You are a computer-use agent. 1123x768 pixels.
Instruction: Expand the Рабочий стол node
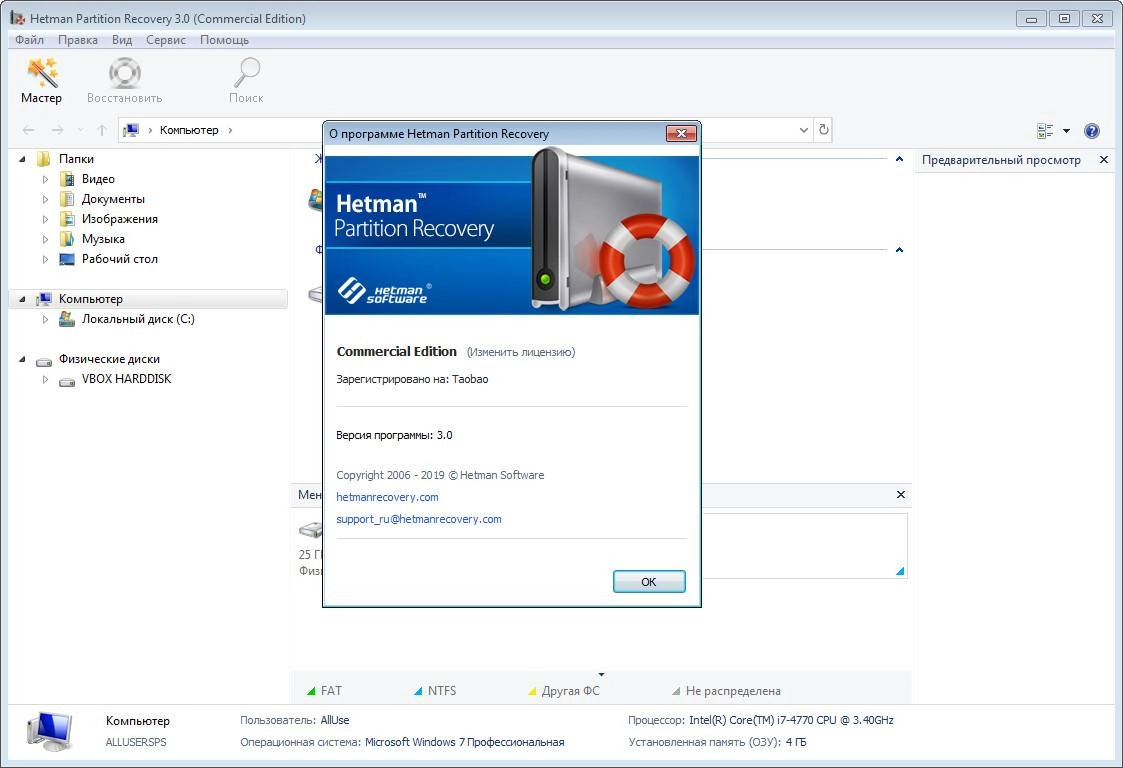click(45, 259)
